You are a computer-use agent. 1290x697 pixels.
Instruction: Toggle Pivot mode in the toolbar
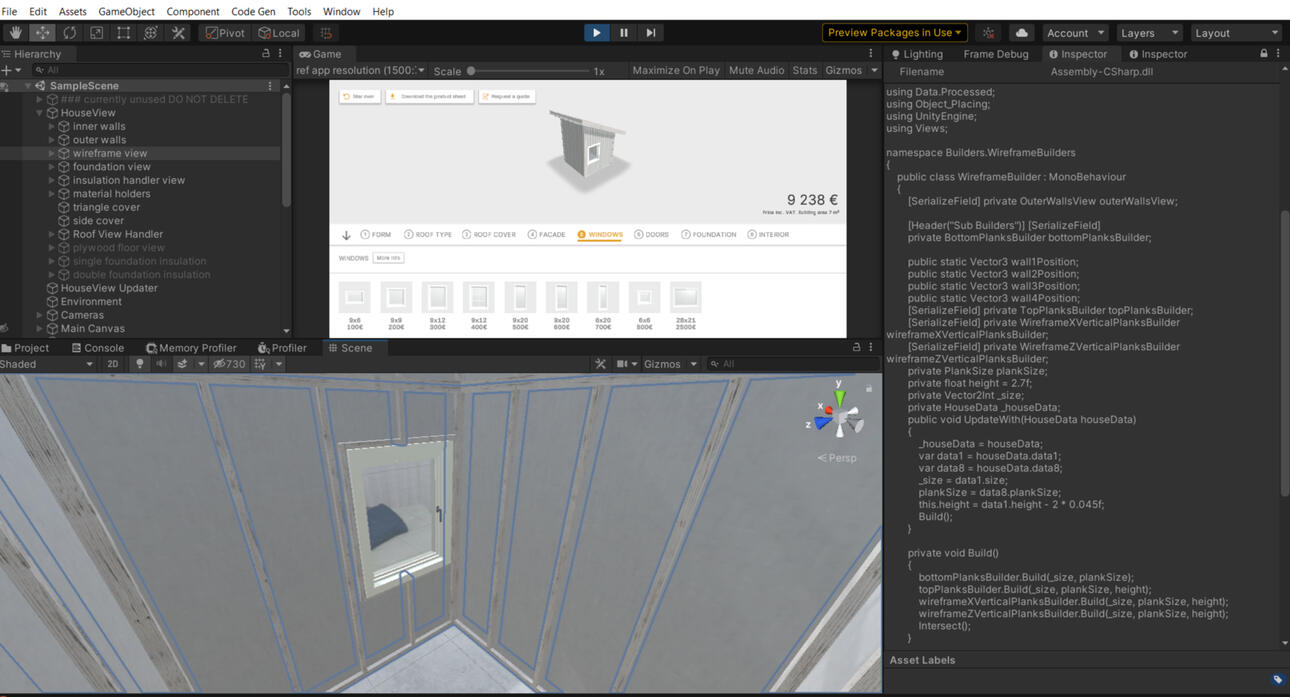pyautogui.click(x=224, y=32)
